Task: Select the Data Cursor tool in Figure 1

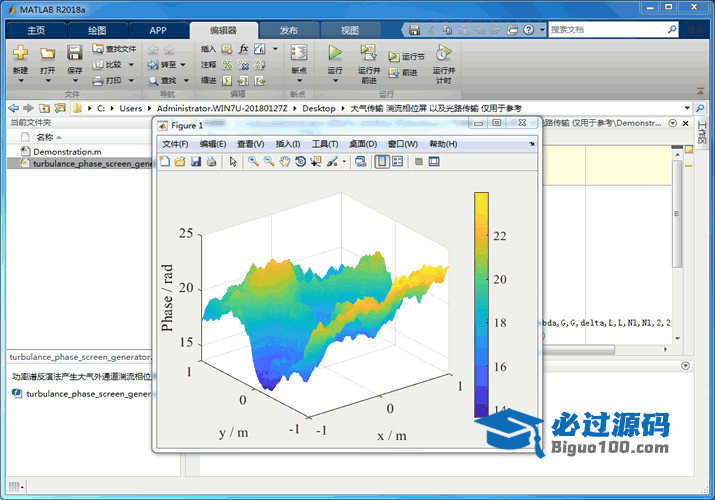Action: click(316, 161)
